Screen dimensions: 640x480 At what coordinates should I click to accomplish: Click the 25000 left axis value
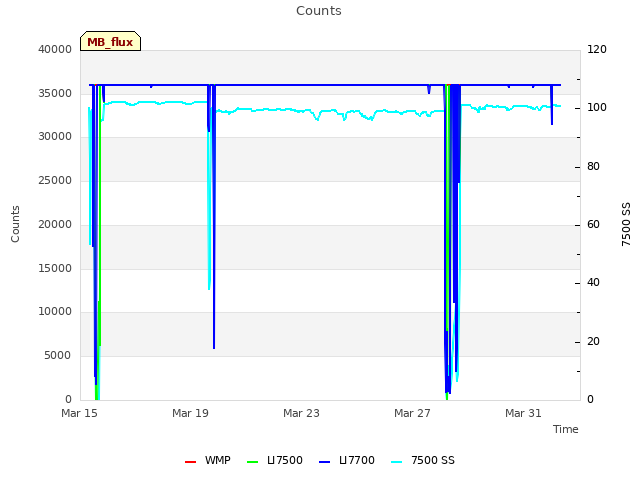55,180
